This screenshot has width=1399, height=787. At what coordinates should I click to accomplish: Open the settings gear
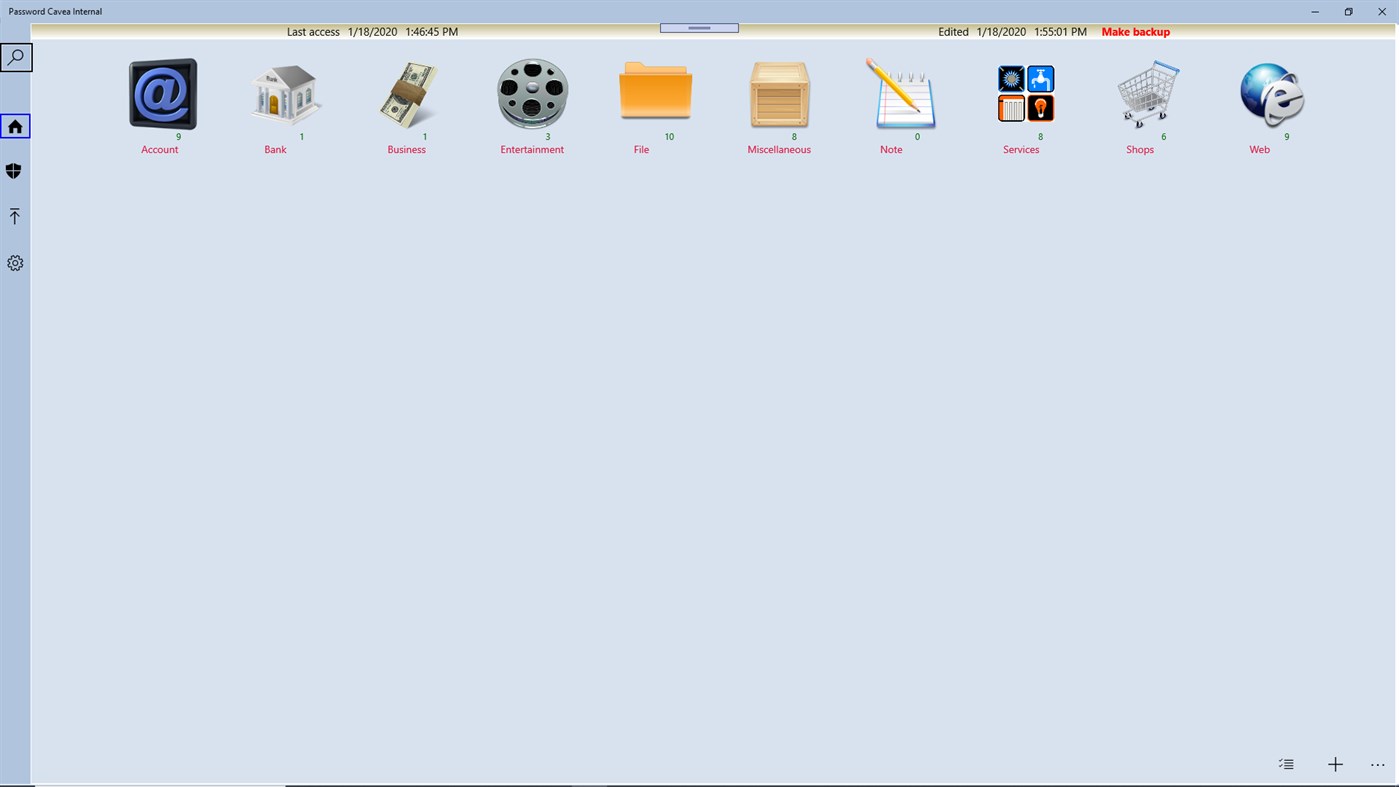pos(14,262)
